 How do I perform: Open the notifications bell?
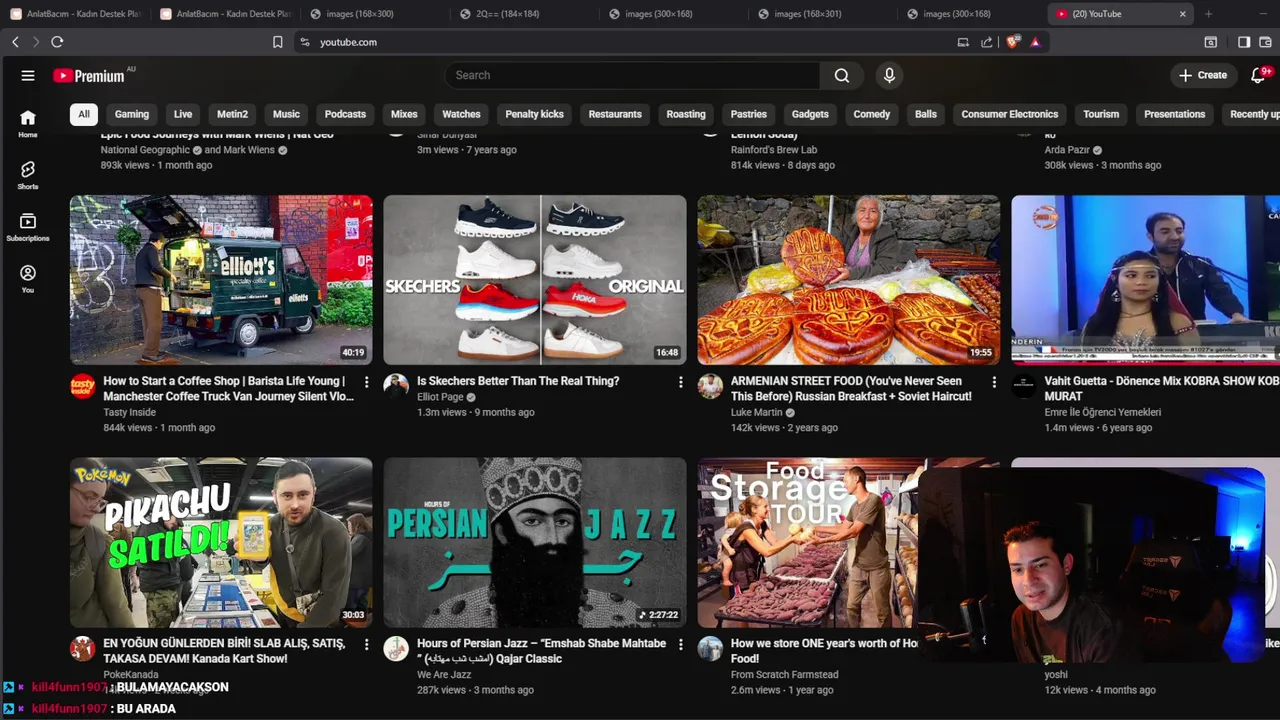click(1258, 75)
